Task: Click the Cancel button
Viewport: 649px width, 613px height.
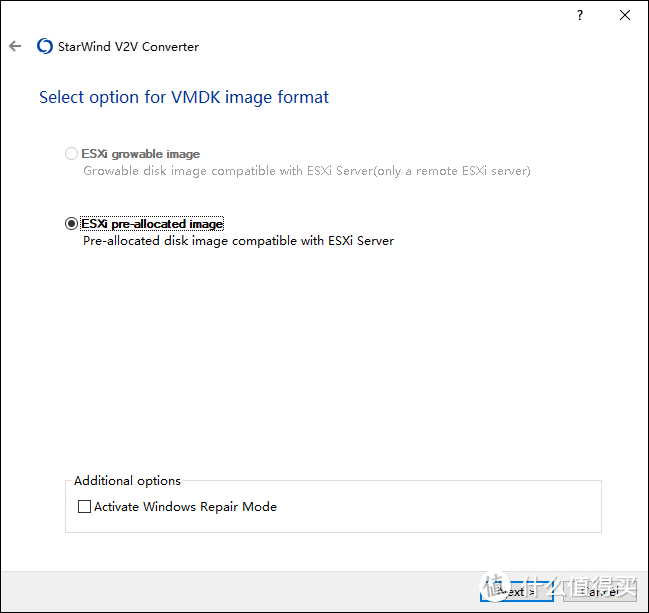Action: [x=600, y=591]
